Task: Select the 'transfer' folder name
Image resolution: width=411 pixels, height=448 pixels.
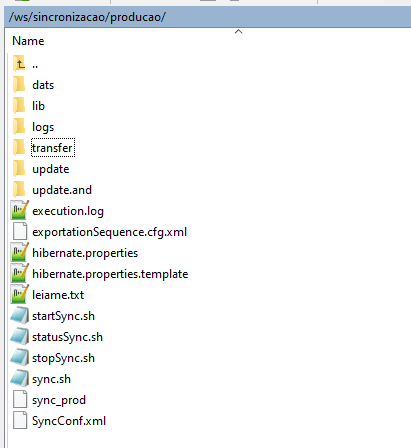Action: pos(53,148)
